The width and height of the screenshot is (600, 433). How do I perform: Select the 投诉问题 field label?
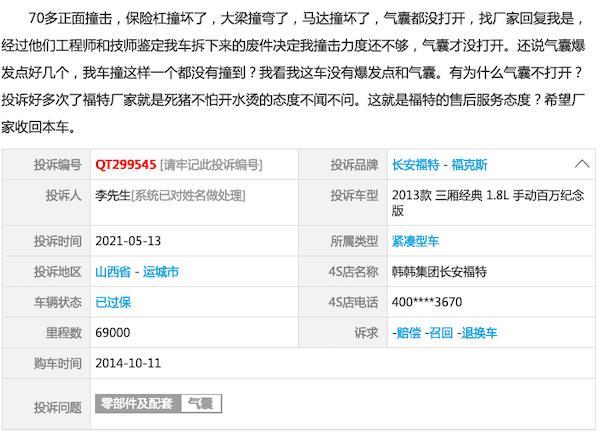tap(58, 407)
